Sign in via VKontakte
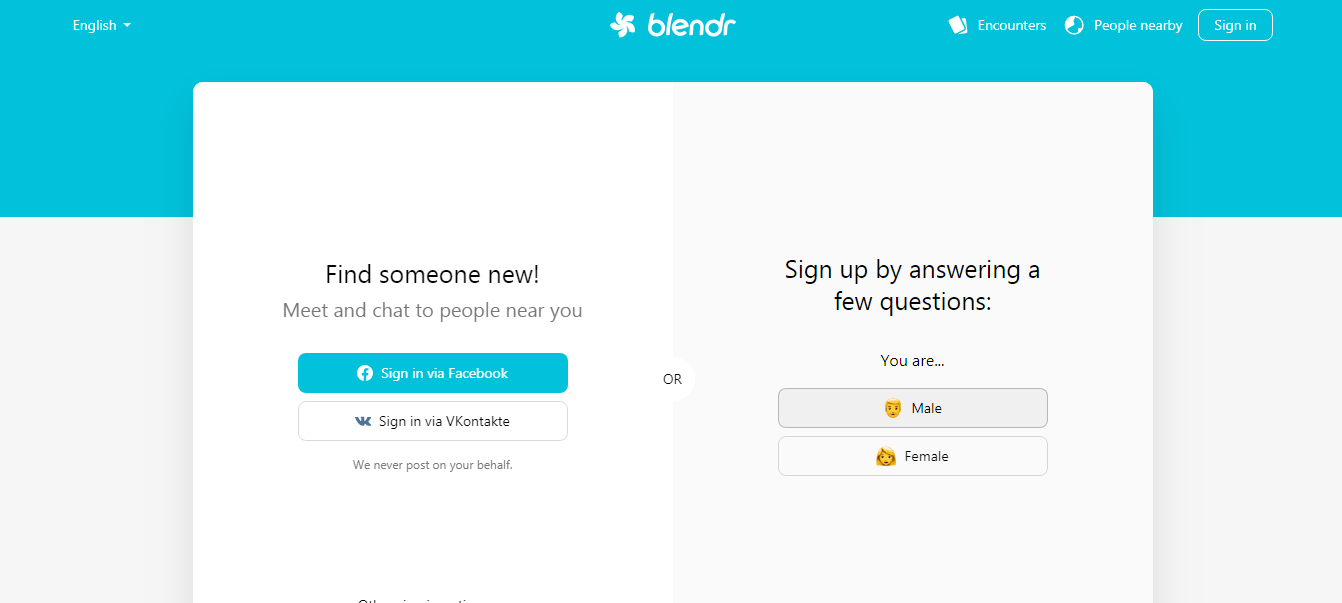This screenshot has width=1342, height=603. point(432,421)
